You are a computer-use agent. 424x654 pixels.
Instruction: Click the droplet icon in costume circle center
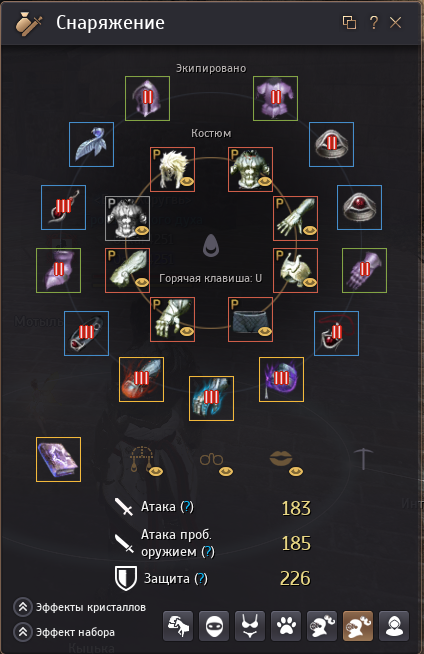click(x=211, y=244)
